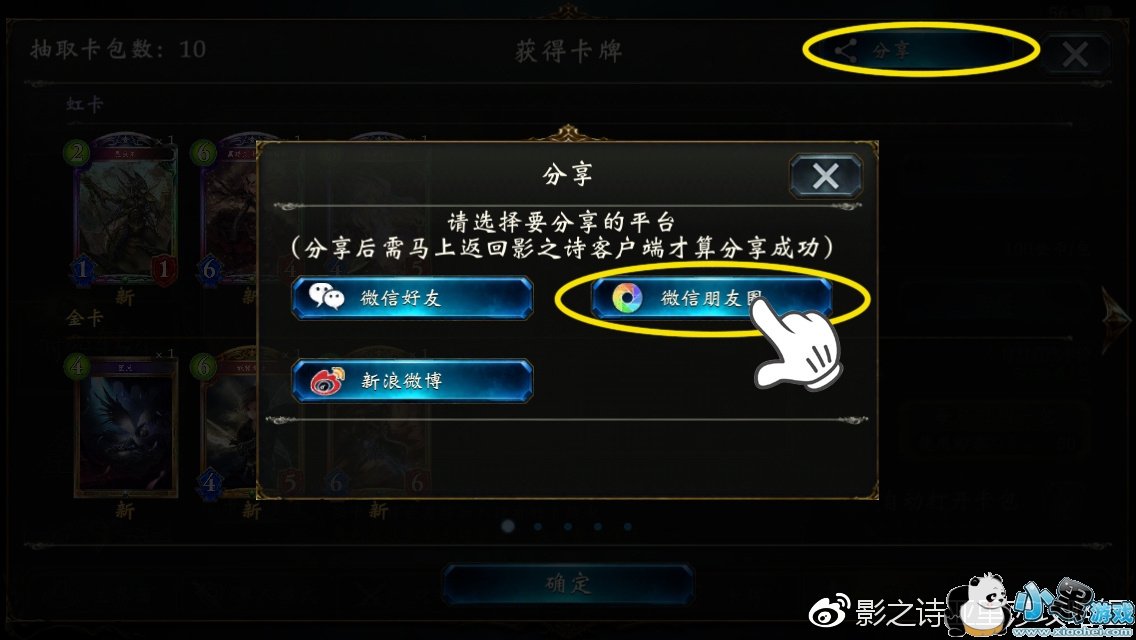Jump to second page indicator dot
The width and height of the screenshot is (1136, 640).
pyautogui.click(x=538, y=526)
